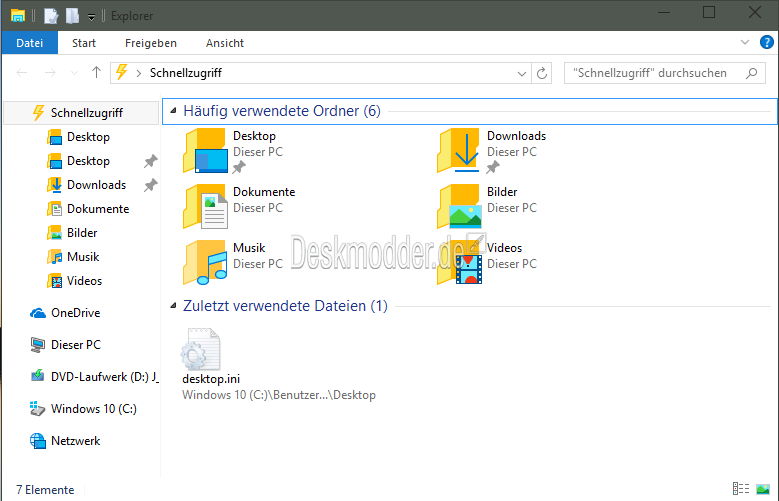Select DVD-Laufwerk (D:) in navigation pane
The width and height of the screenshot is (779, 501).
(104, 377)
